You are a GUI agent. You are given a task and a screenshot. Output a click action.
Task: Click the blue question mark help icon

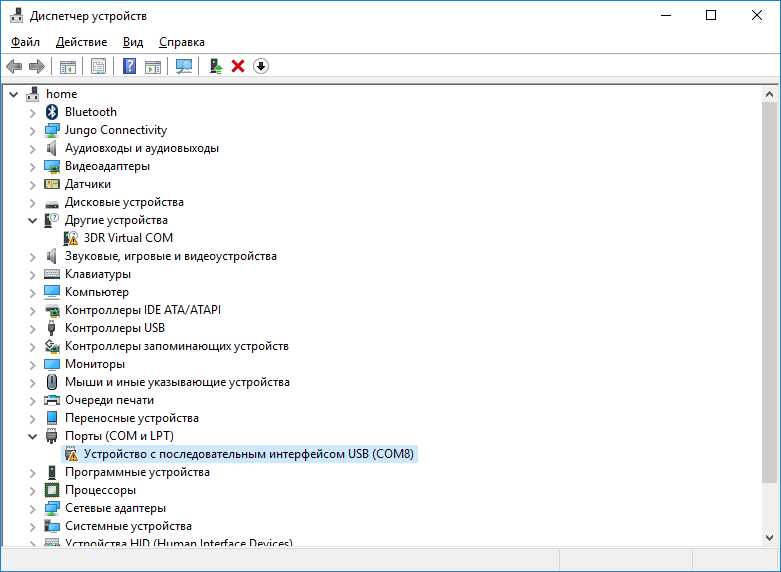click(129, 66)
